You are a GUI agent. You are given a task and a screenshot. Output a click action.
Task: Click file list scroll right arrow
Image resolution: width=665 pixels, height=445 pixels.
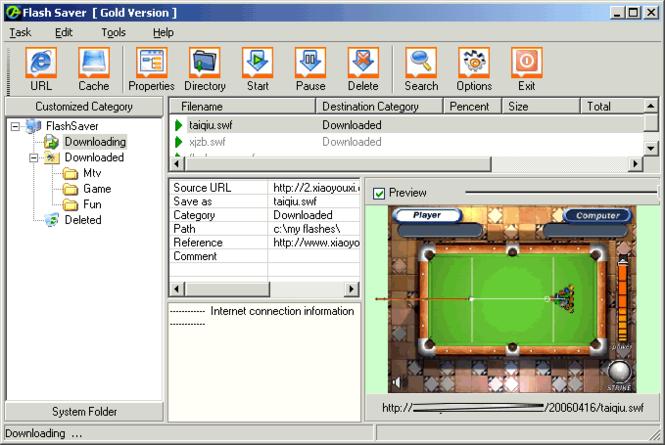(635, 164)
